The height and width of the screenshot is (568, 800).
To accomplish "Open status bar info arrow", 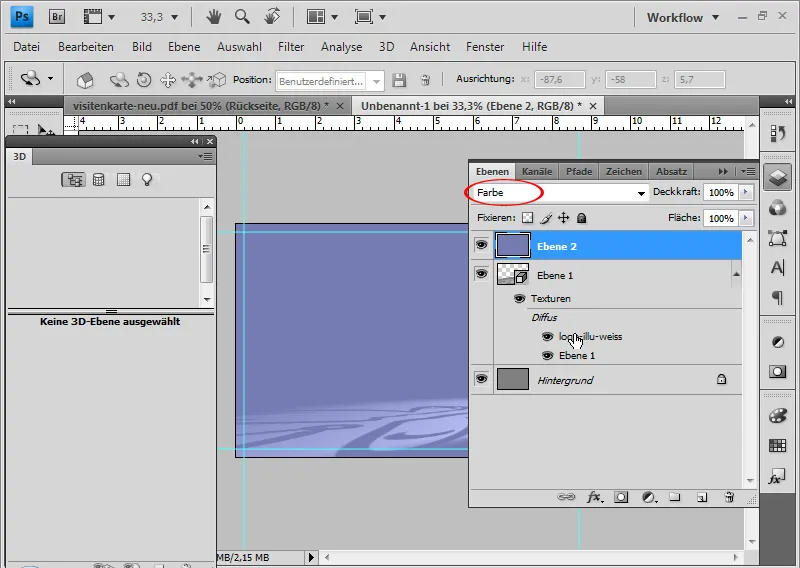I will [x=311, y=558].
